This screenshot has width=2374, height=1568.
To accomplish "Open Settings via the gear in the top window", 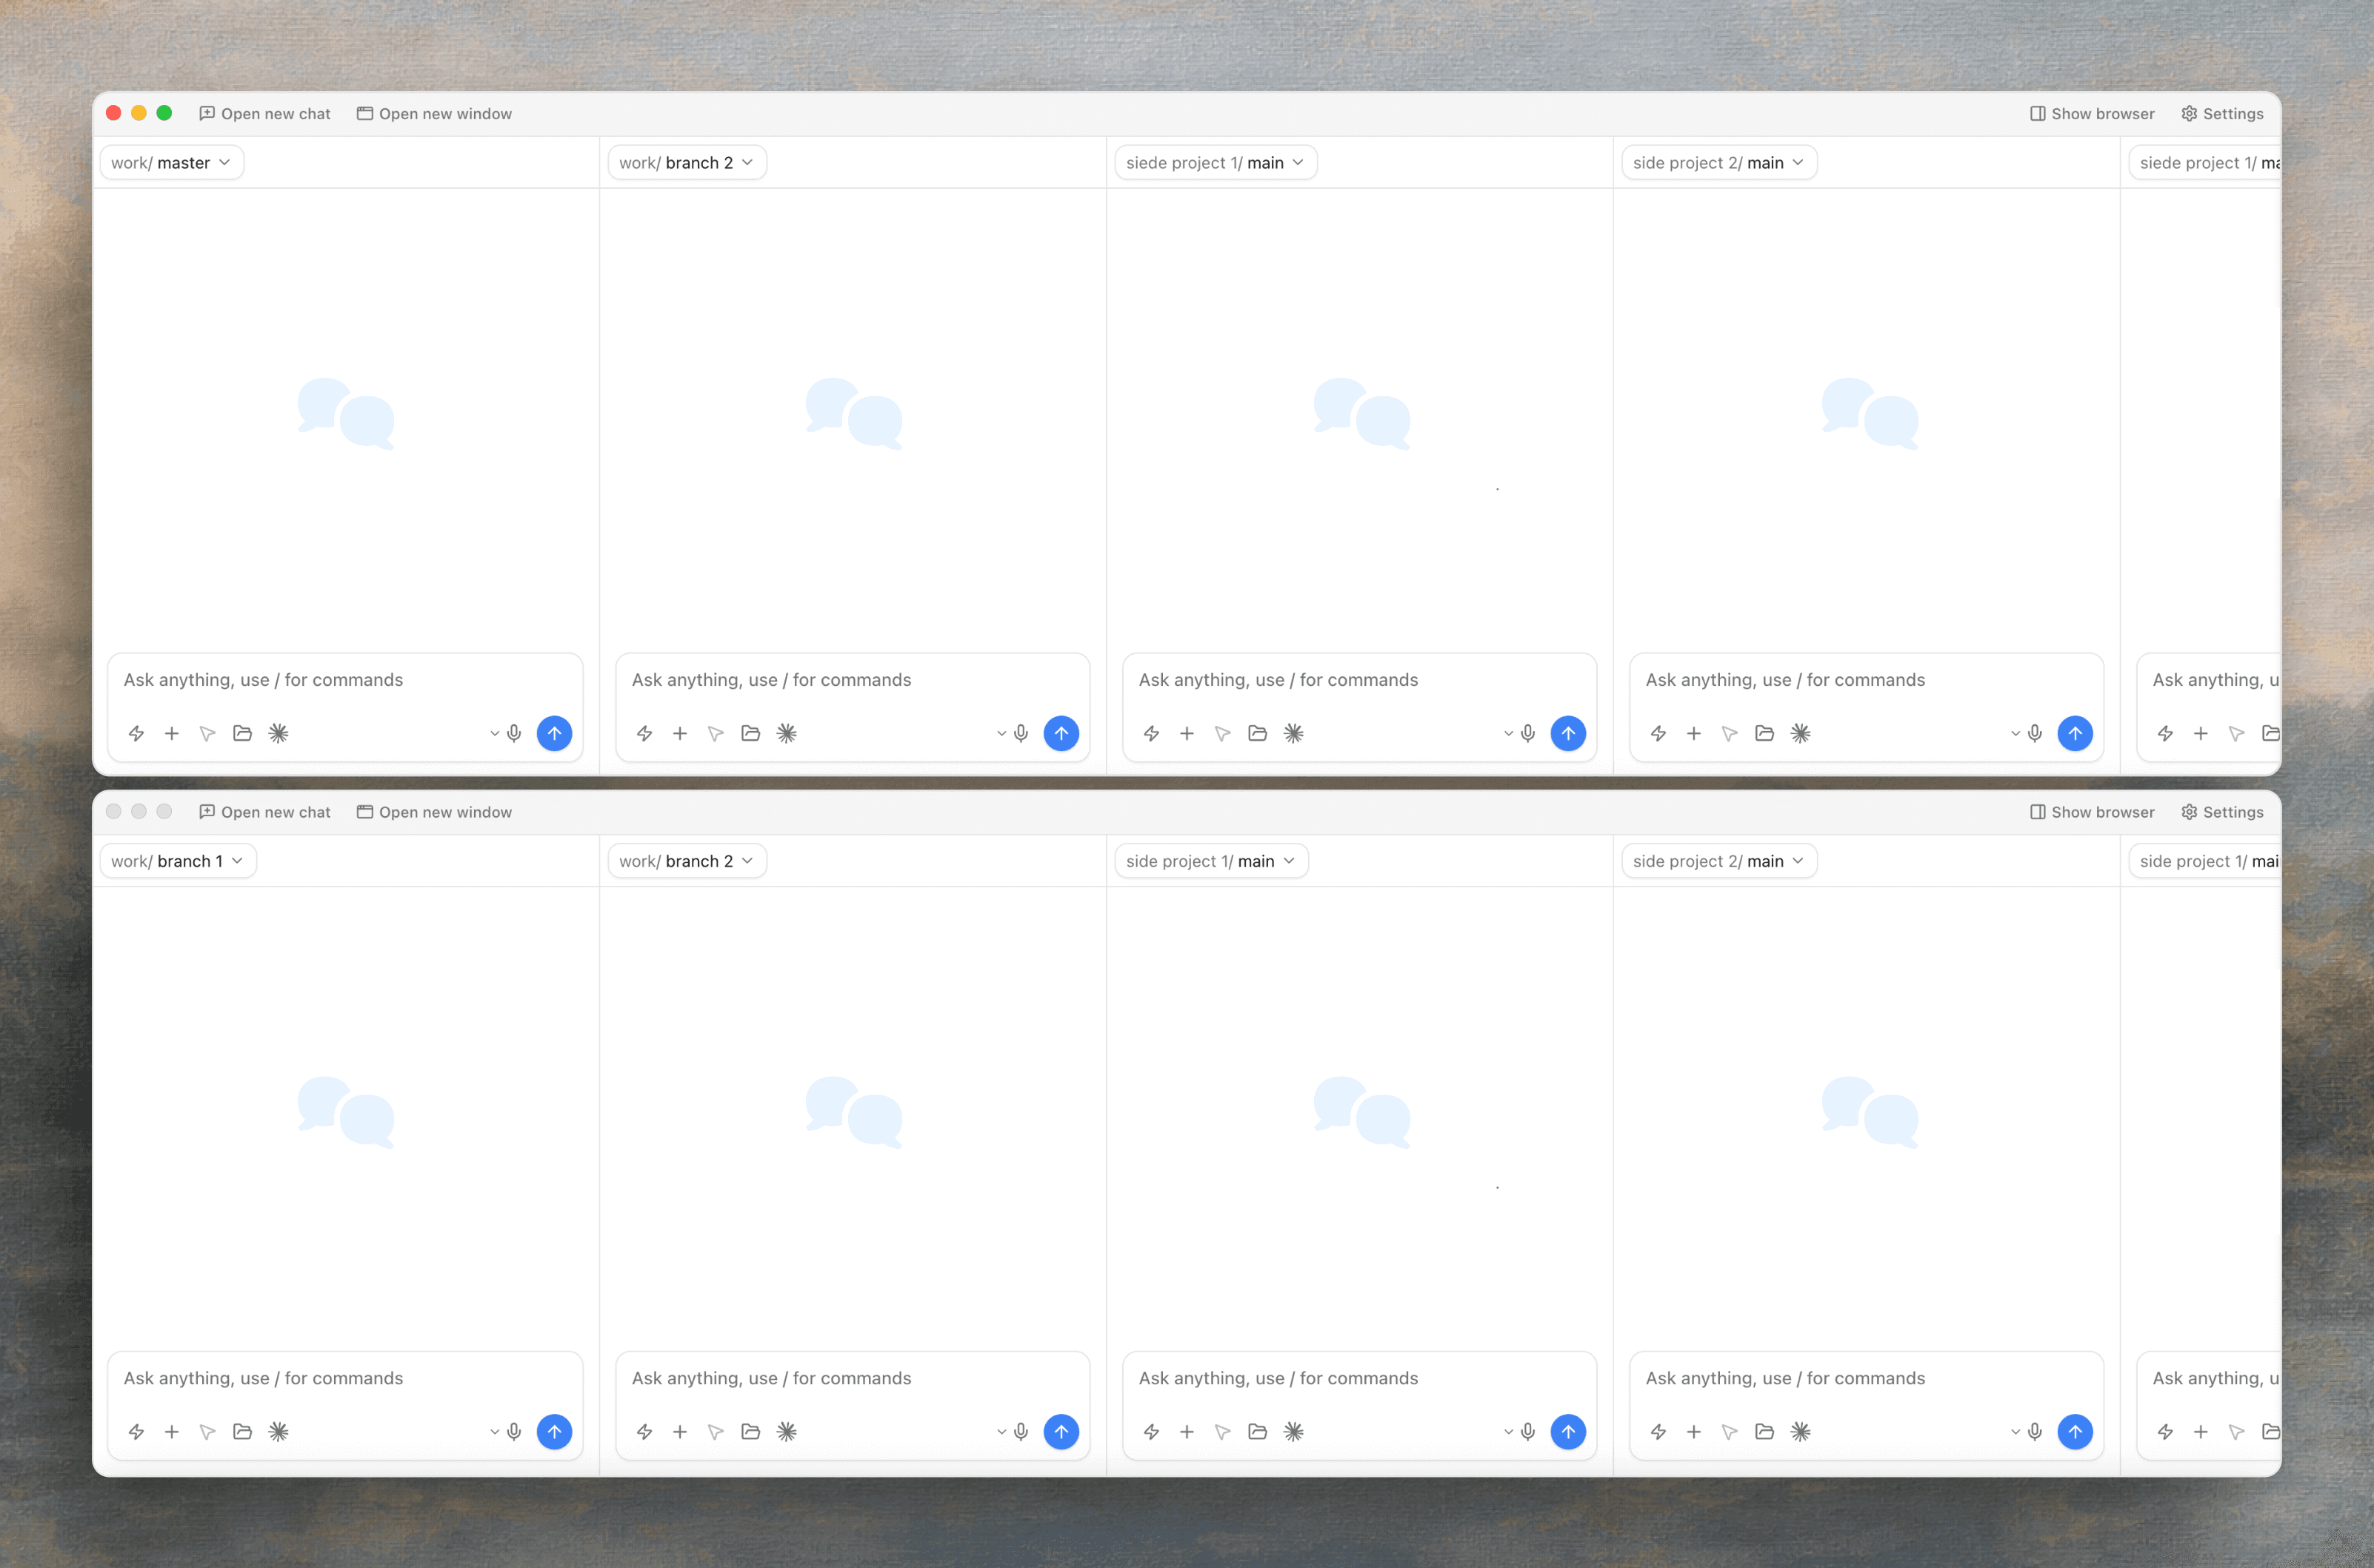I will 2222,113.
